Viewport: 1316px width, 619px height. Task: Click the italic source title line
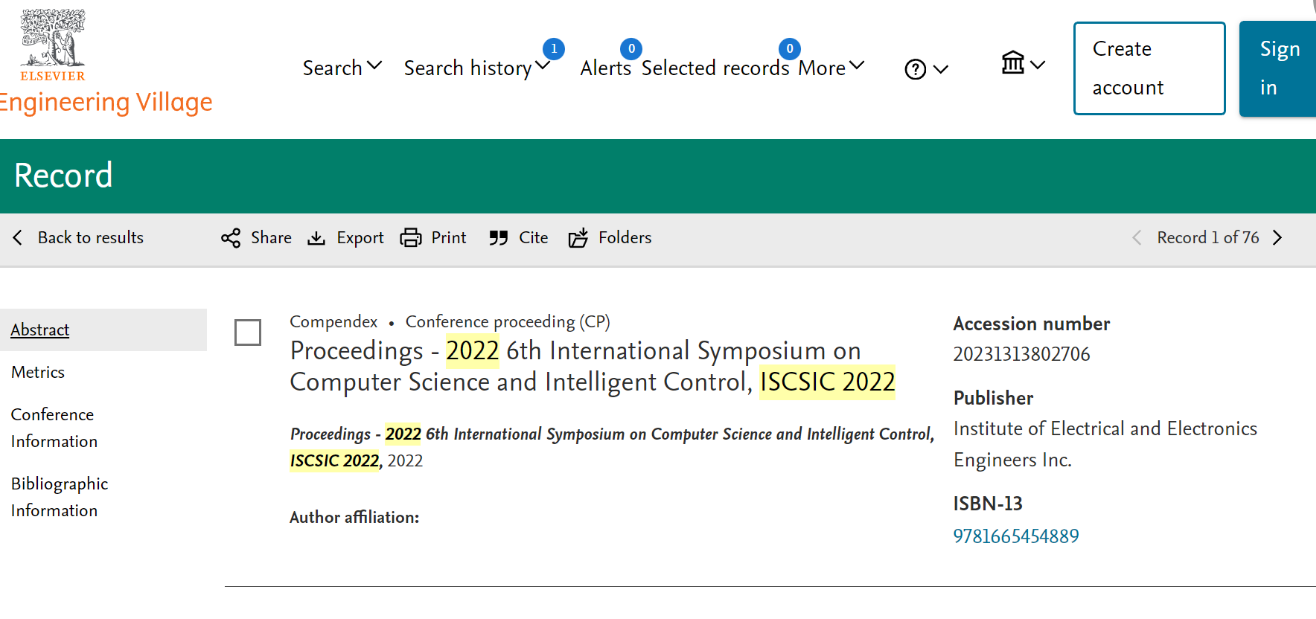point(612,447)
